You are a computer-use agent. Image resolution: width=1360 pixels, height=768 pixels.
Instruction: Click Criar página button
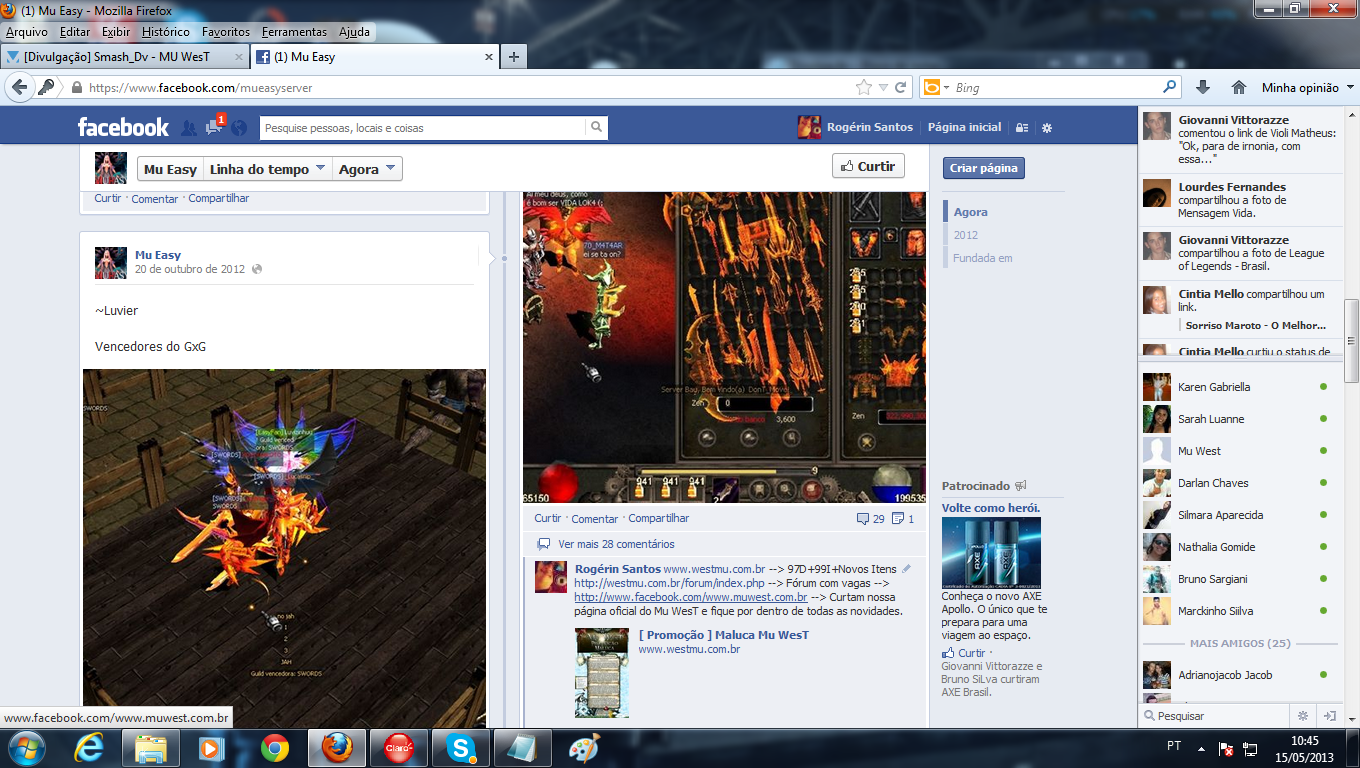(x=984, y=168)
